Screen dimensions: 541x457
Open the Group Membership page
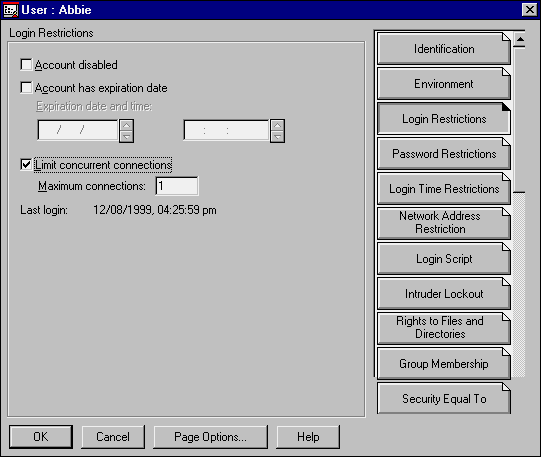pos(444,364)
